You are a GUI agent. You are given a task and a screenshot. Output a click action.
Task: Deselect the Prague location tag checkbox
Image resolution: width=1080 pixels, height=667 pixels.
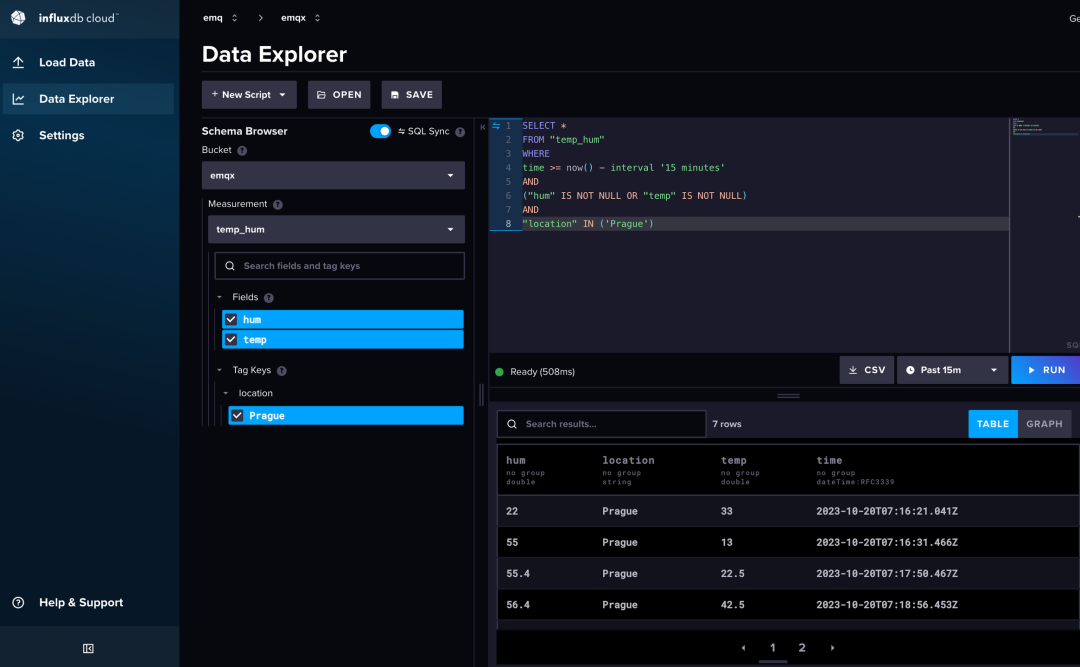click(x=237, y=416)
